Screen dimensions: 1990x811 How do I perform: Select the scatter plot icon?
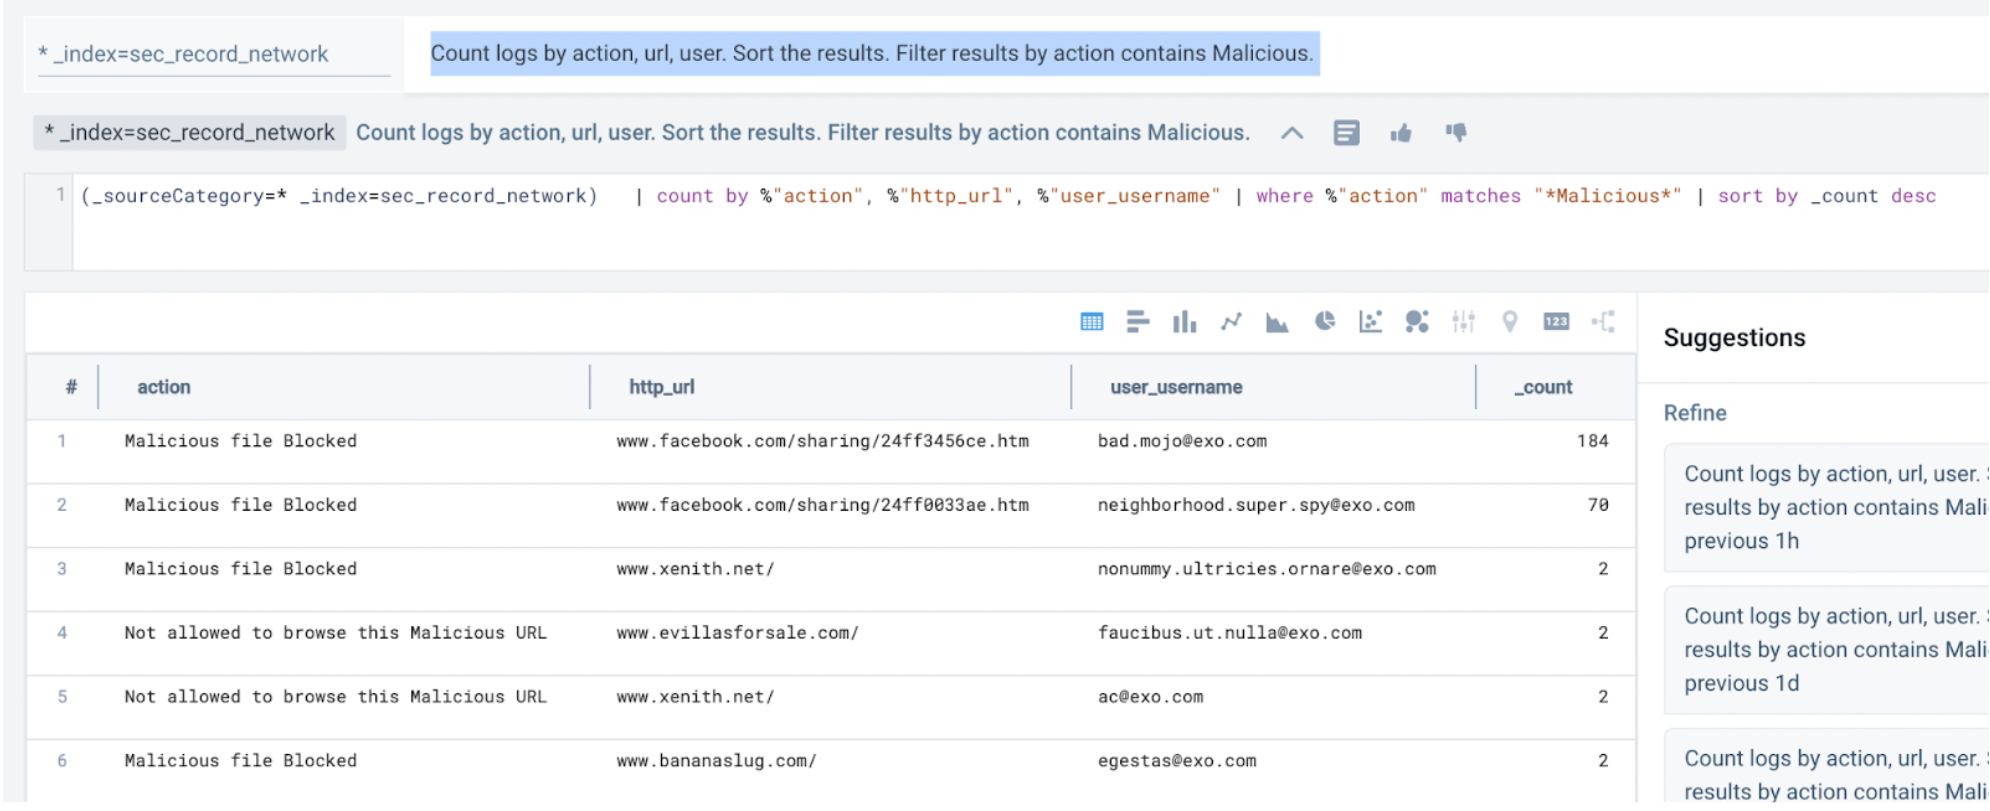1370,322
